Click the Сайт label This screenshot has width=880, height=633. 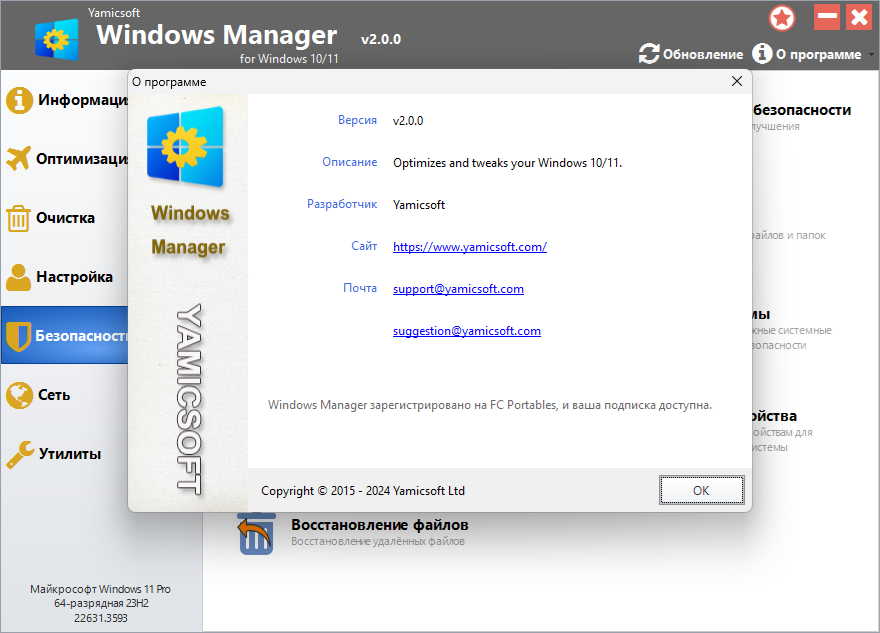(364, 246)
